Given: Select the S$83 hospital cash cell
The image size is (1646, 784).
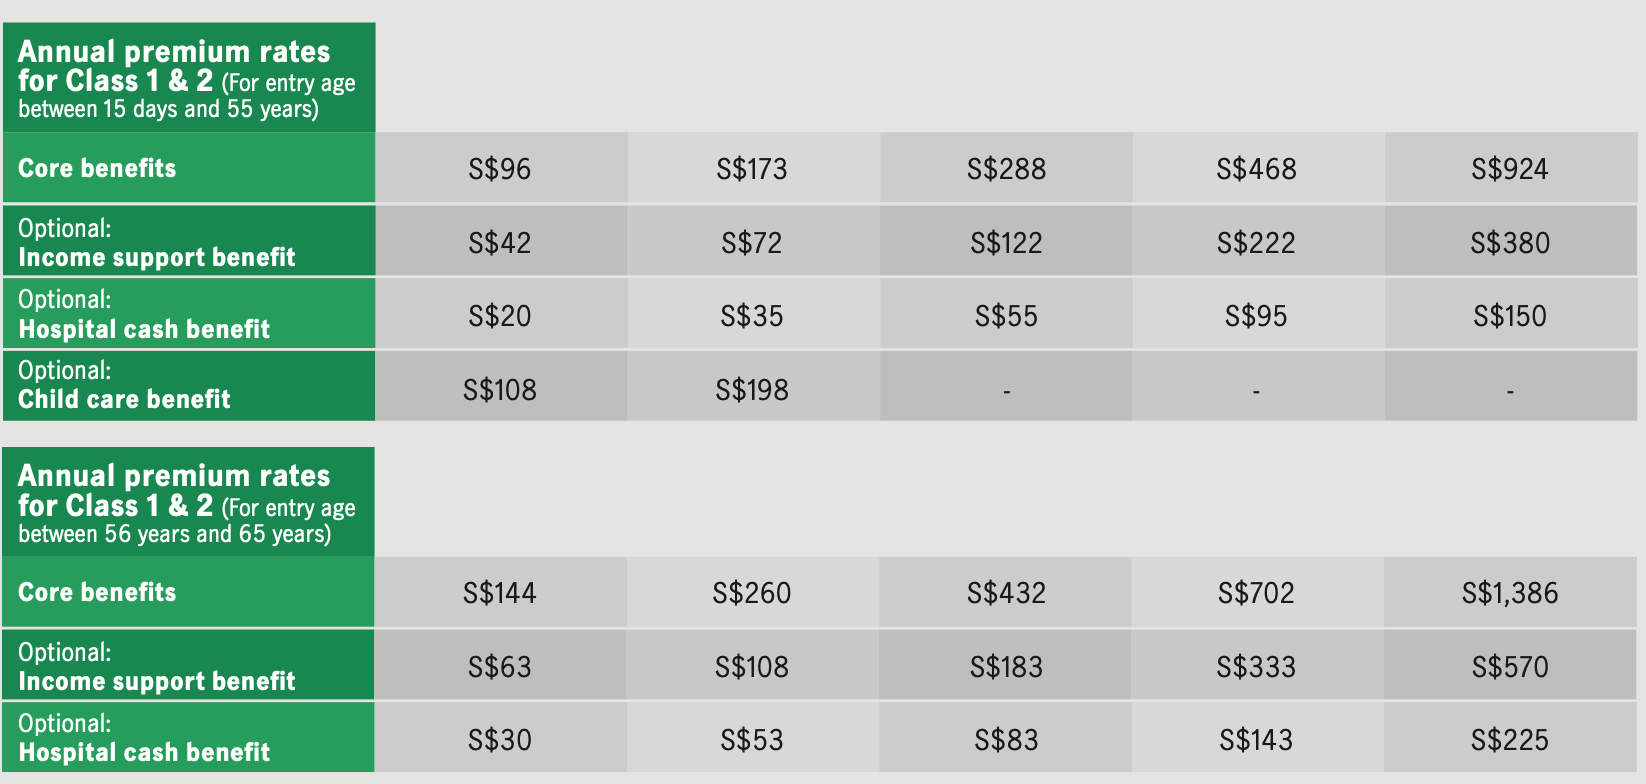Looking at the screenshot, I should click(x=1006, y=740).
